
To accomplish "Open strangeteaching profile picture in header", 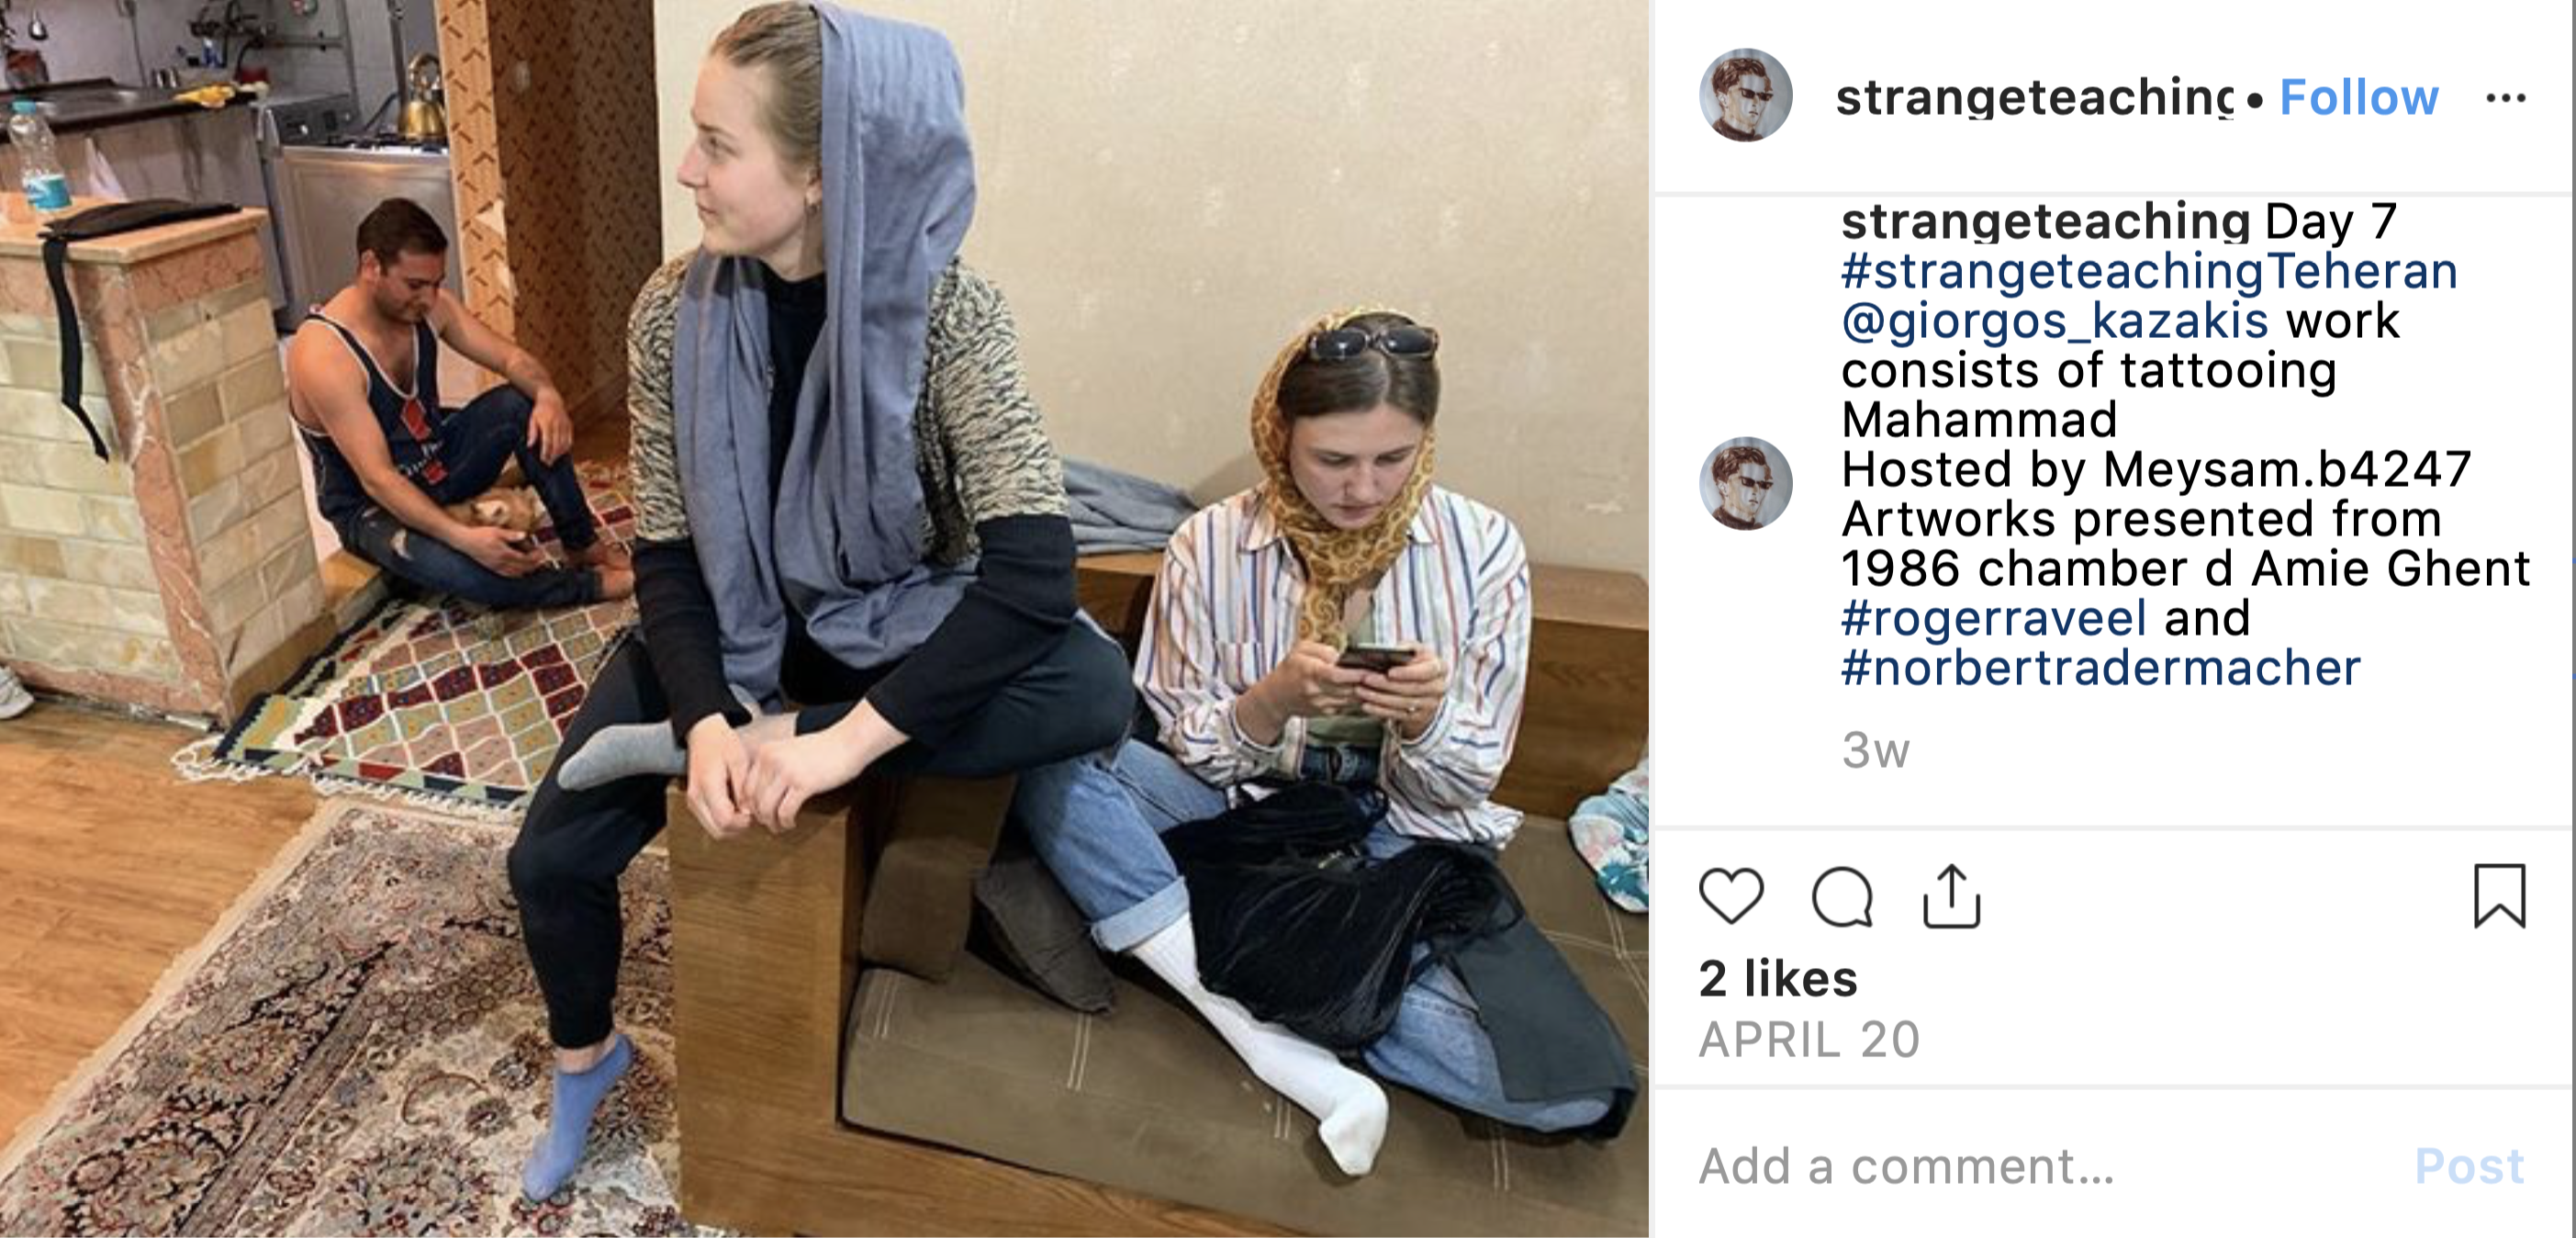I will pos(1746,95).
